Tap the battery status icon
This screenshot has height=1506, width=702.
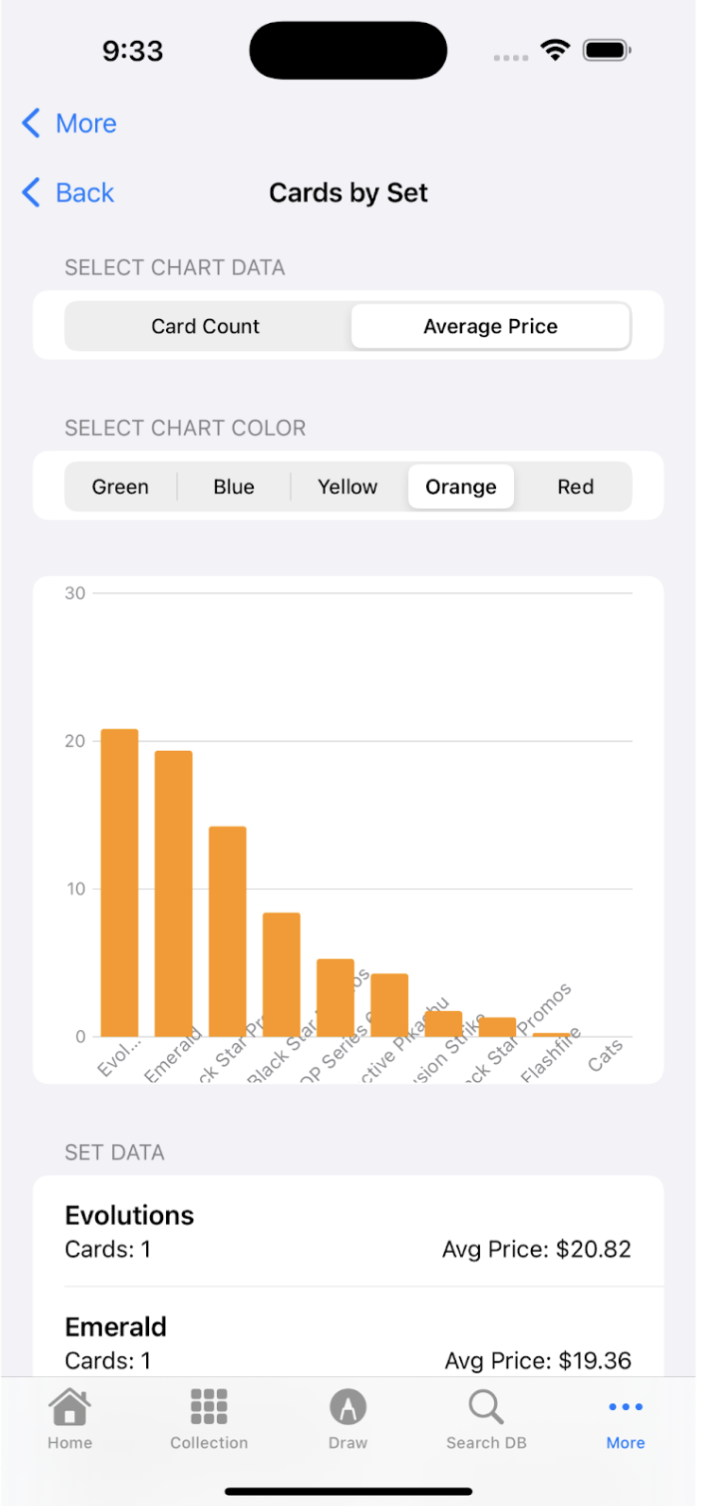(606, 50)
